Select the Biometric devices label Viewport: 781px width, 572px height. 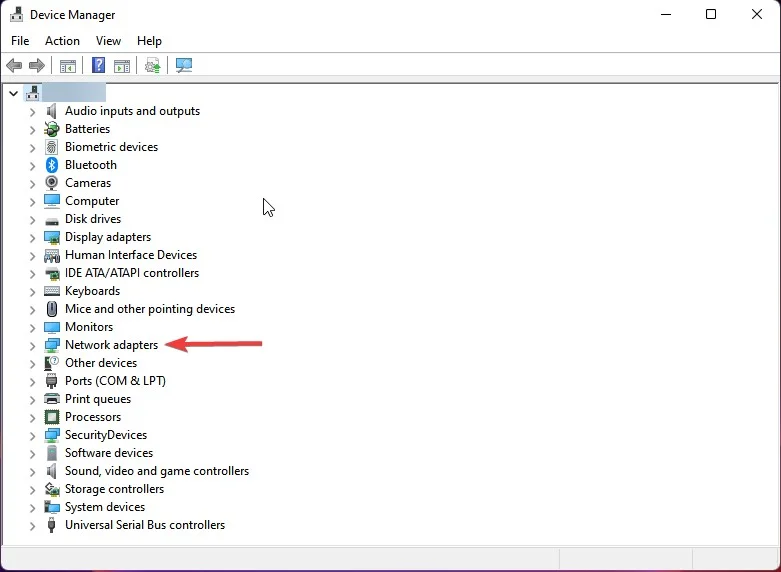[x=112, y=147]
